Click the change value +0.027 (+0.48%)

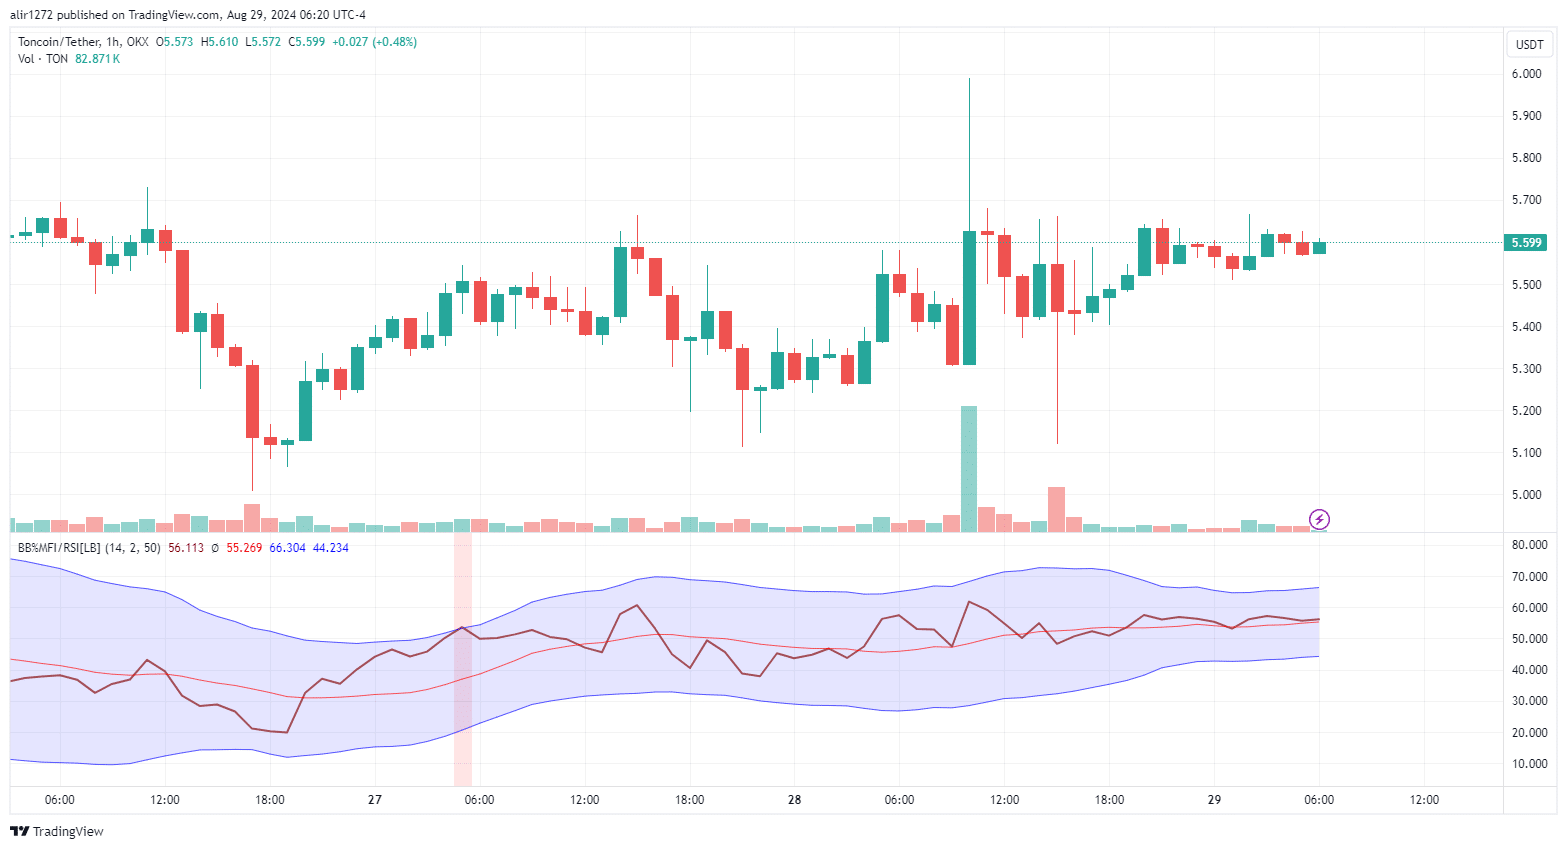pos(375,42)
